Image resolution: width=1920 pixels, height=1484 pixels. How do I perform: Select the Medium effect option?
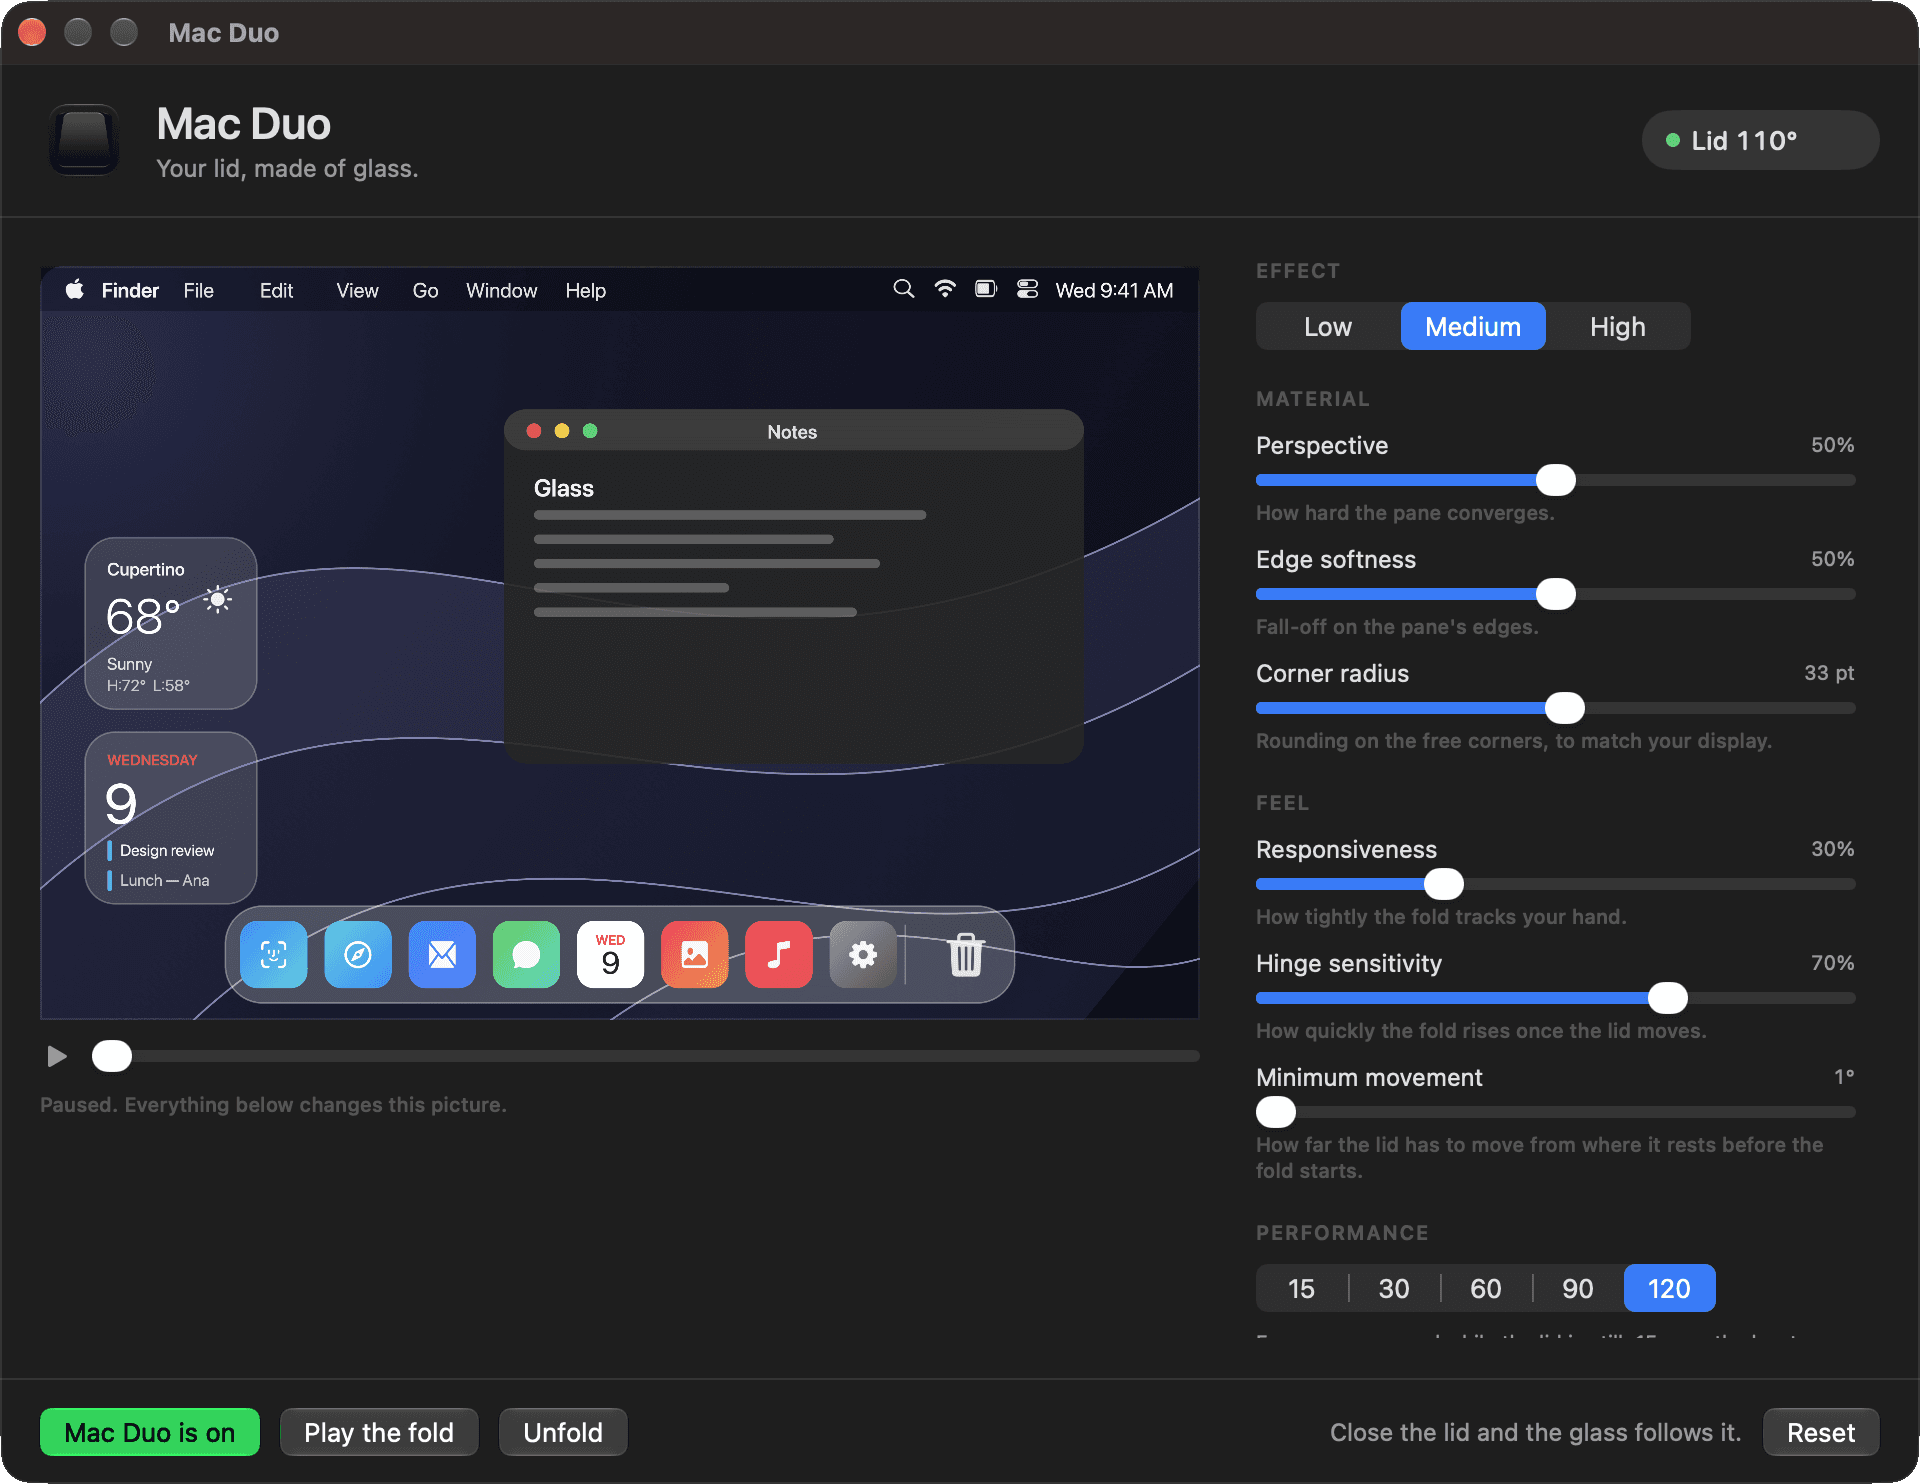[x=1473, y=327]
